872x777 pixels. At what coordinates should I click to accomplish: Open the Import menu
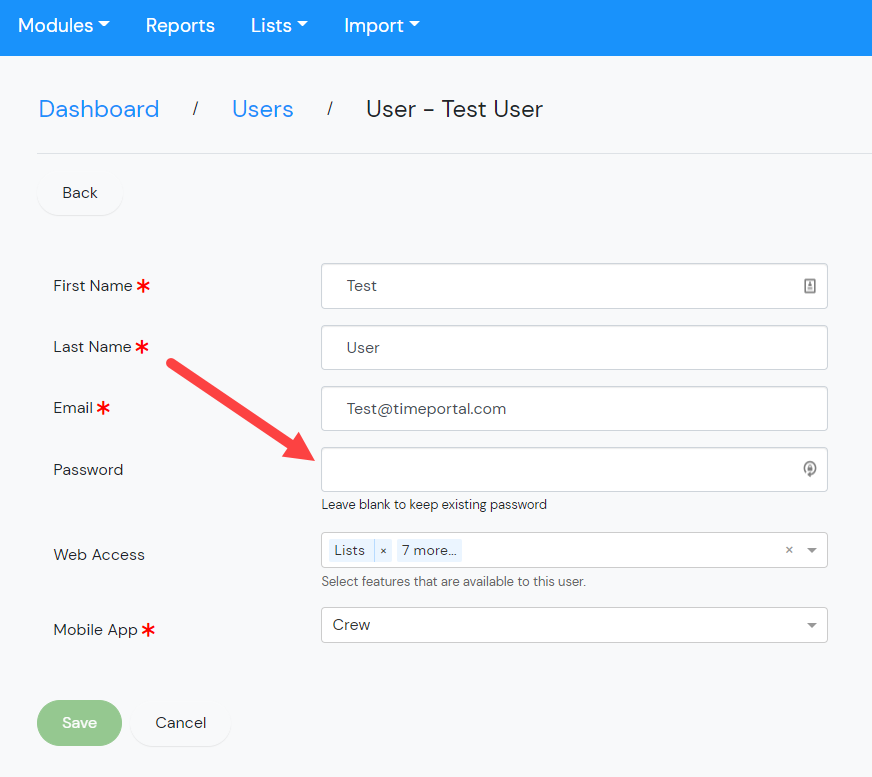click(382, 26)
